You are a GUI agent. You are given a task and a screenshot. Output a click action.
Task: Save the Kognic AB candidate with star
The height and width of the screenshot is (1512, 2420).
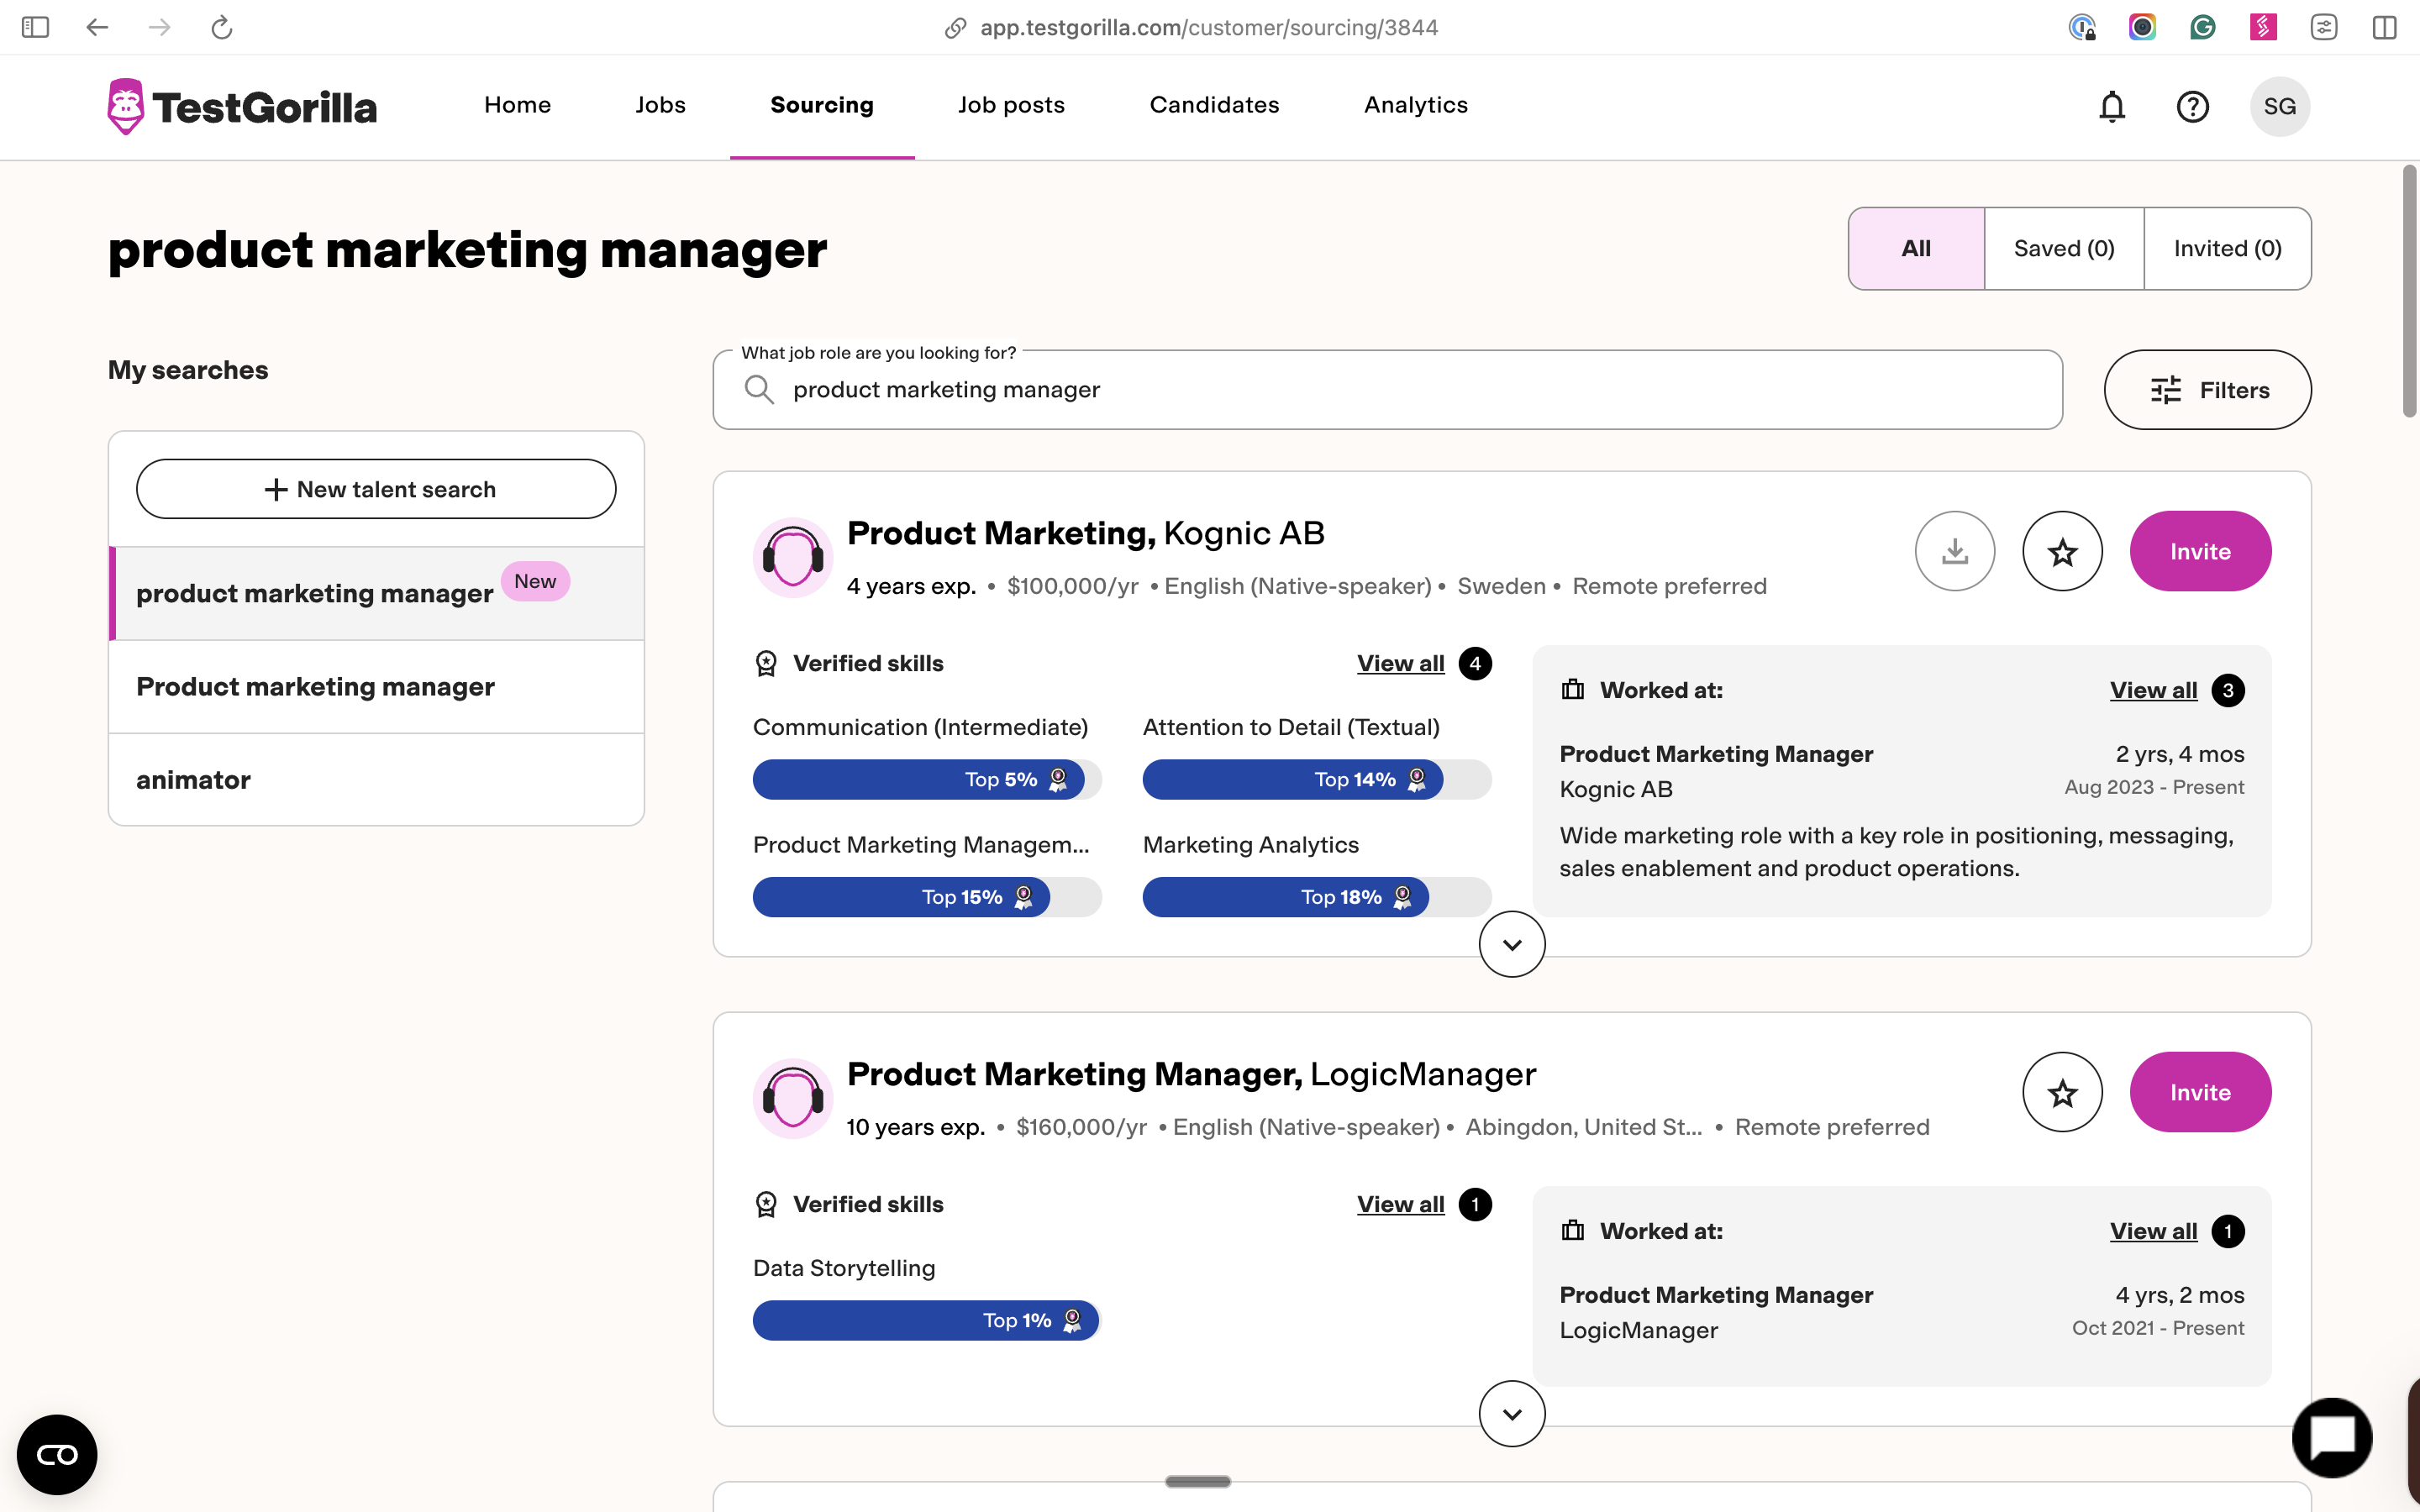click(x=2062, y=551)
